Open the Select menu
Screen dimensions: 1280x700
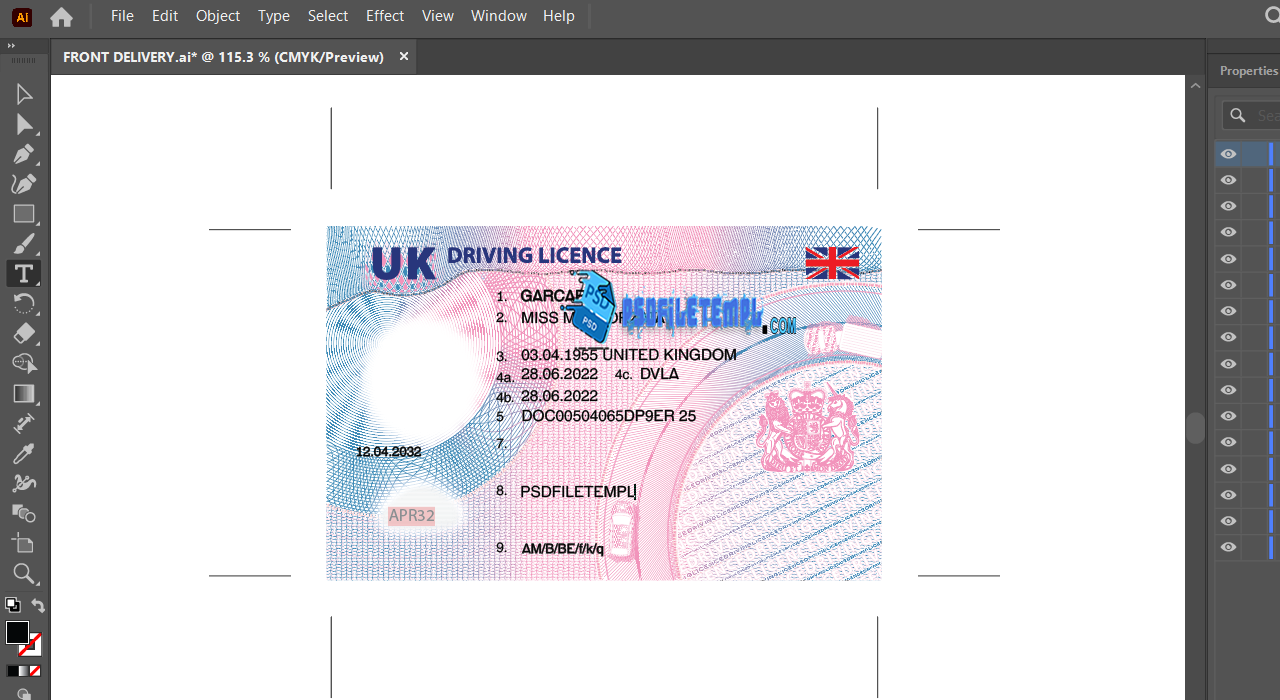pyautogui.click(x=328, y=16)
